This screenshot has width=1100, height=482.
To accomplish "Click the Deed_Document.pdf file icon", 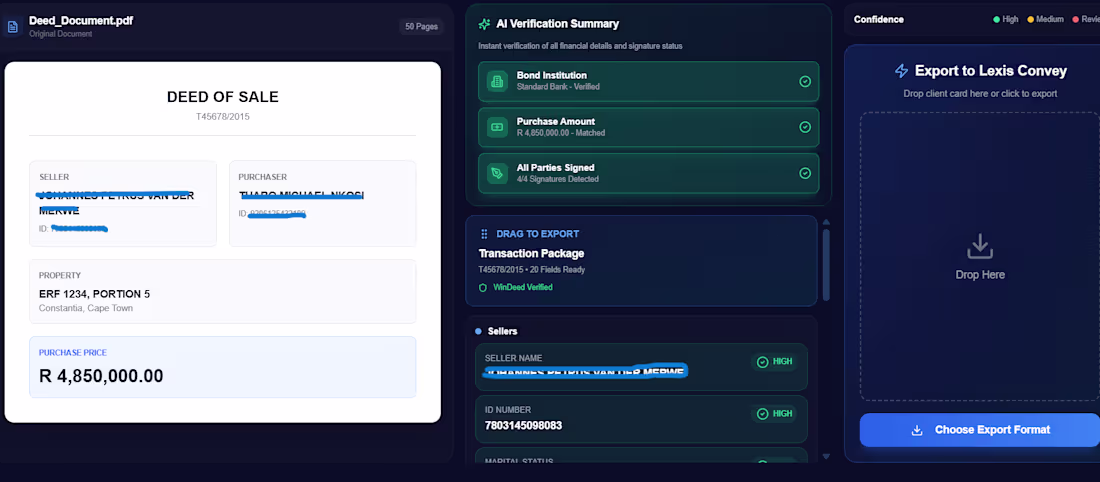I will [x=13, y=26].
